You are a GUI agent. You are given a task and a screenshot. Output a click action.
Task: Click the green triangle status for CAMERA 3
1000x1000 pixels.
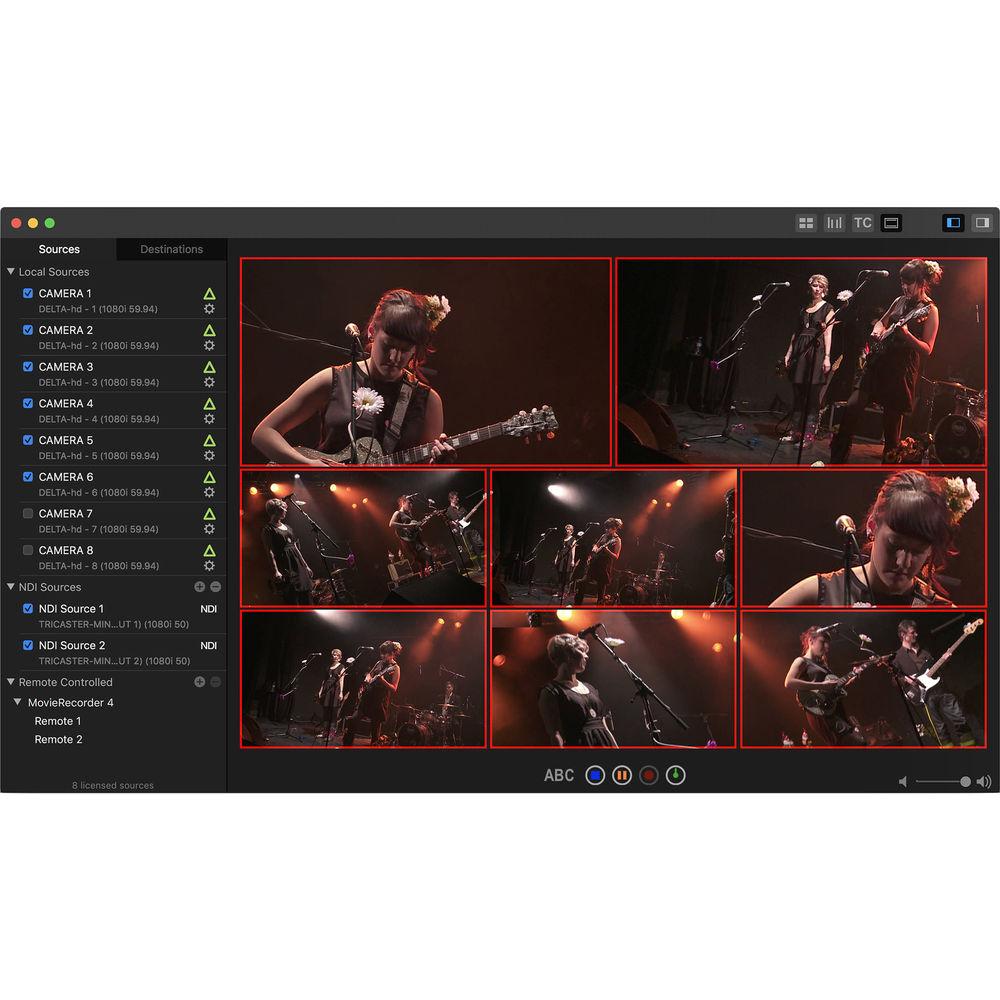tap(209, 367)
